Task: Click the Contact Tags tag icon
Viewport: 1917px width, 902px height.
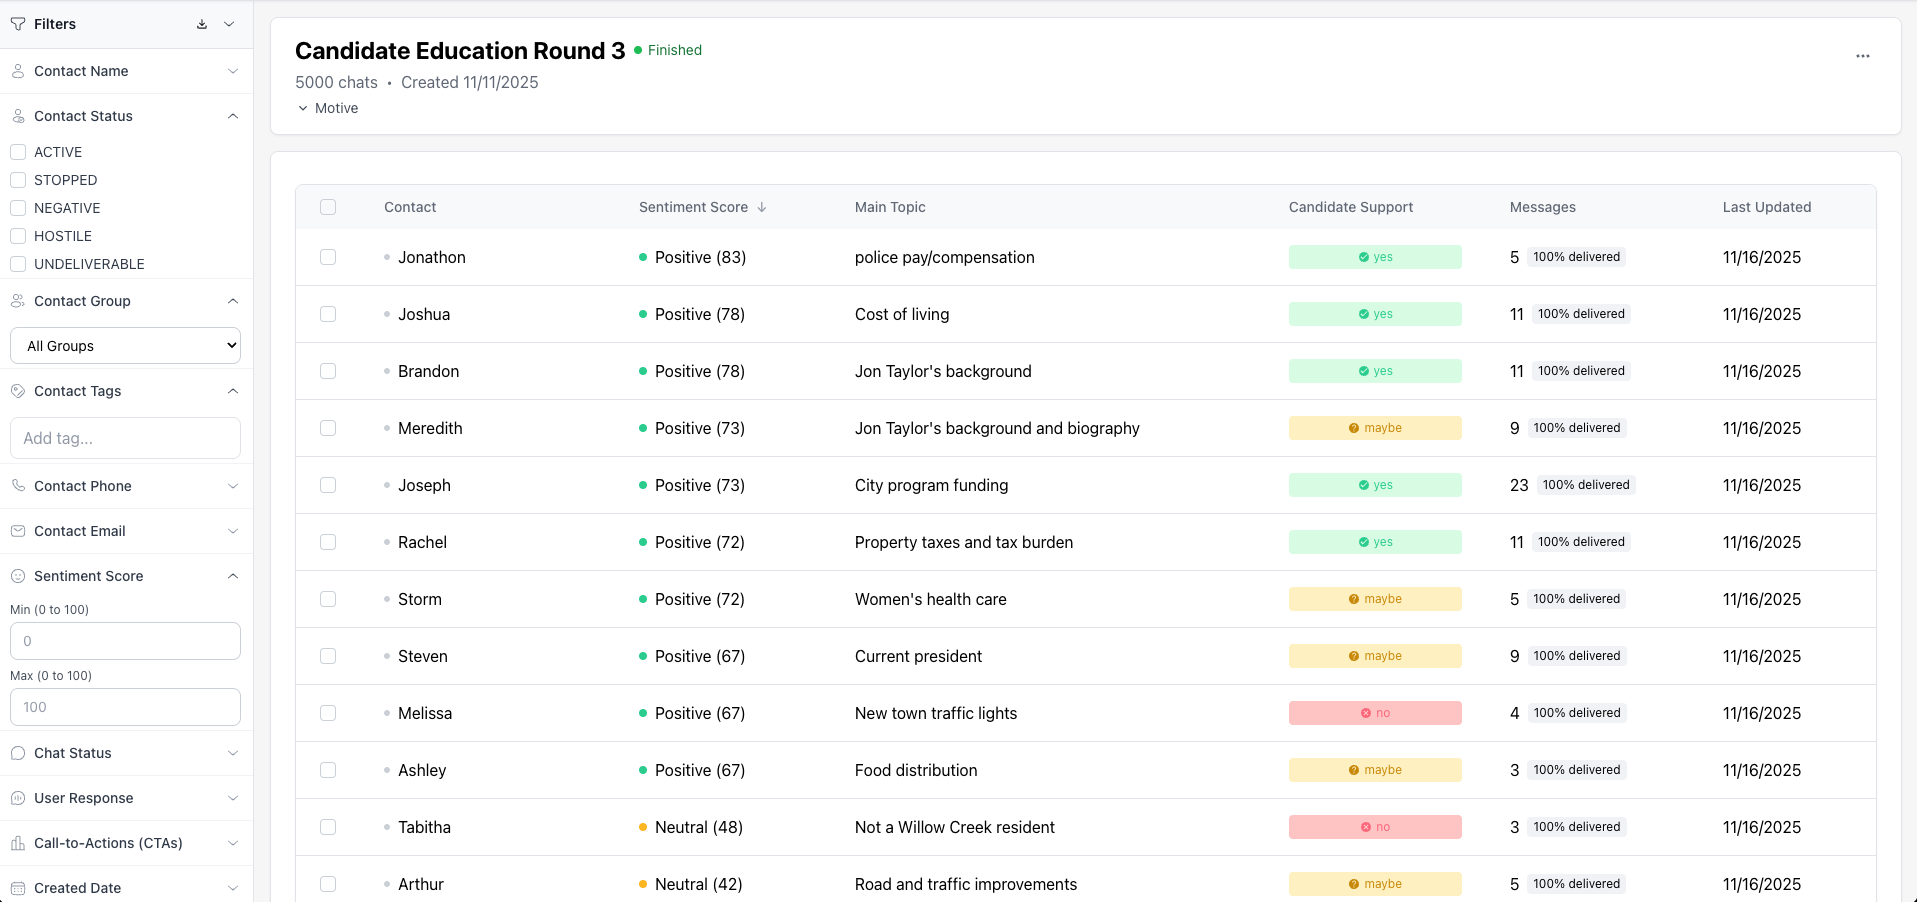Action: [x=18, y=391]
